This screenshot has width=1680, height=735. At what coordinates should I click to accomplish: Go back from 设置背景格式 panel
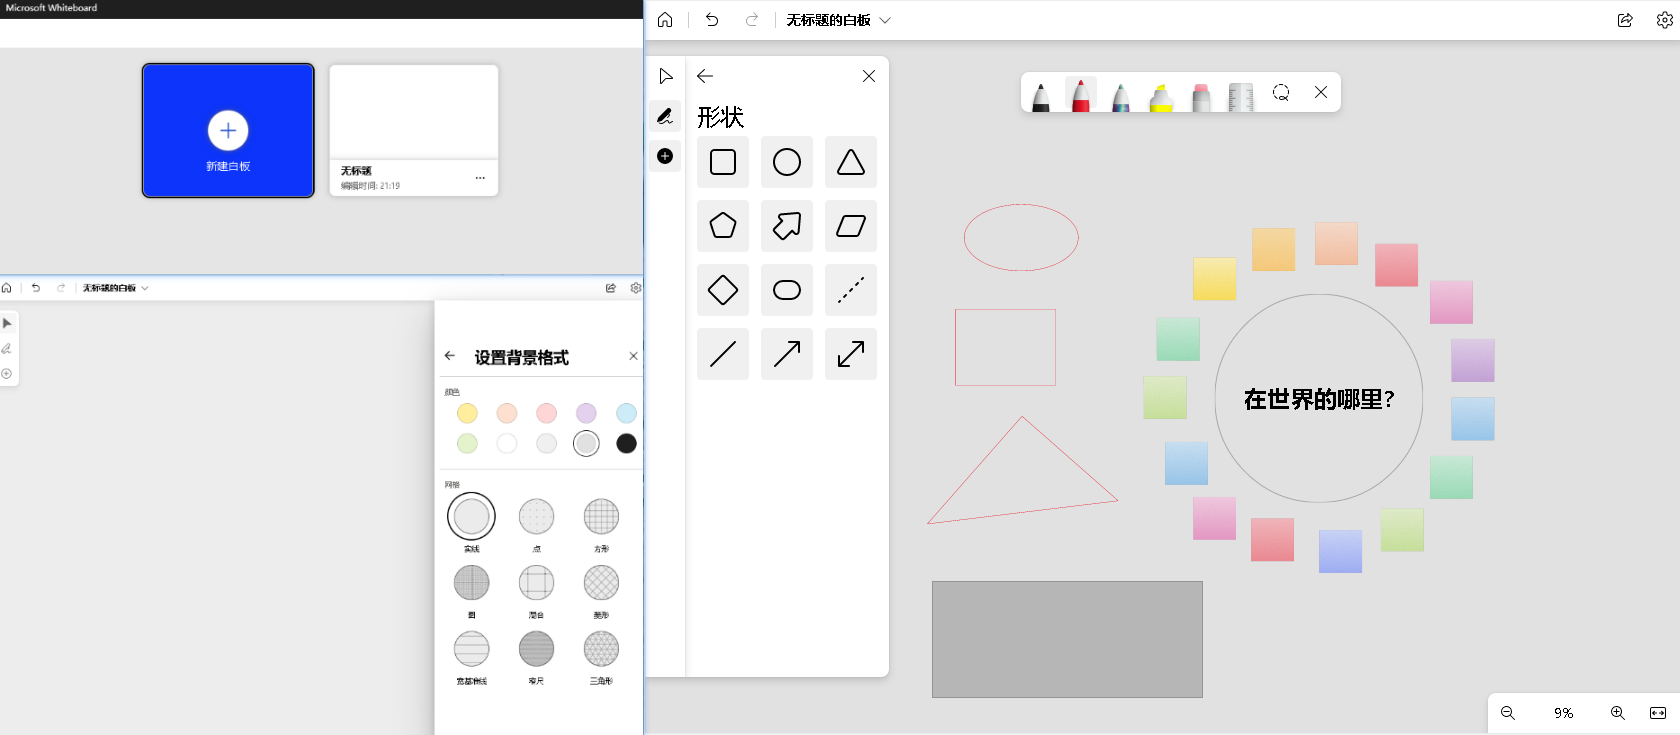(450, 356)
